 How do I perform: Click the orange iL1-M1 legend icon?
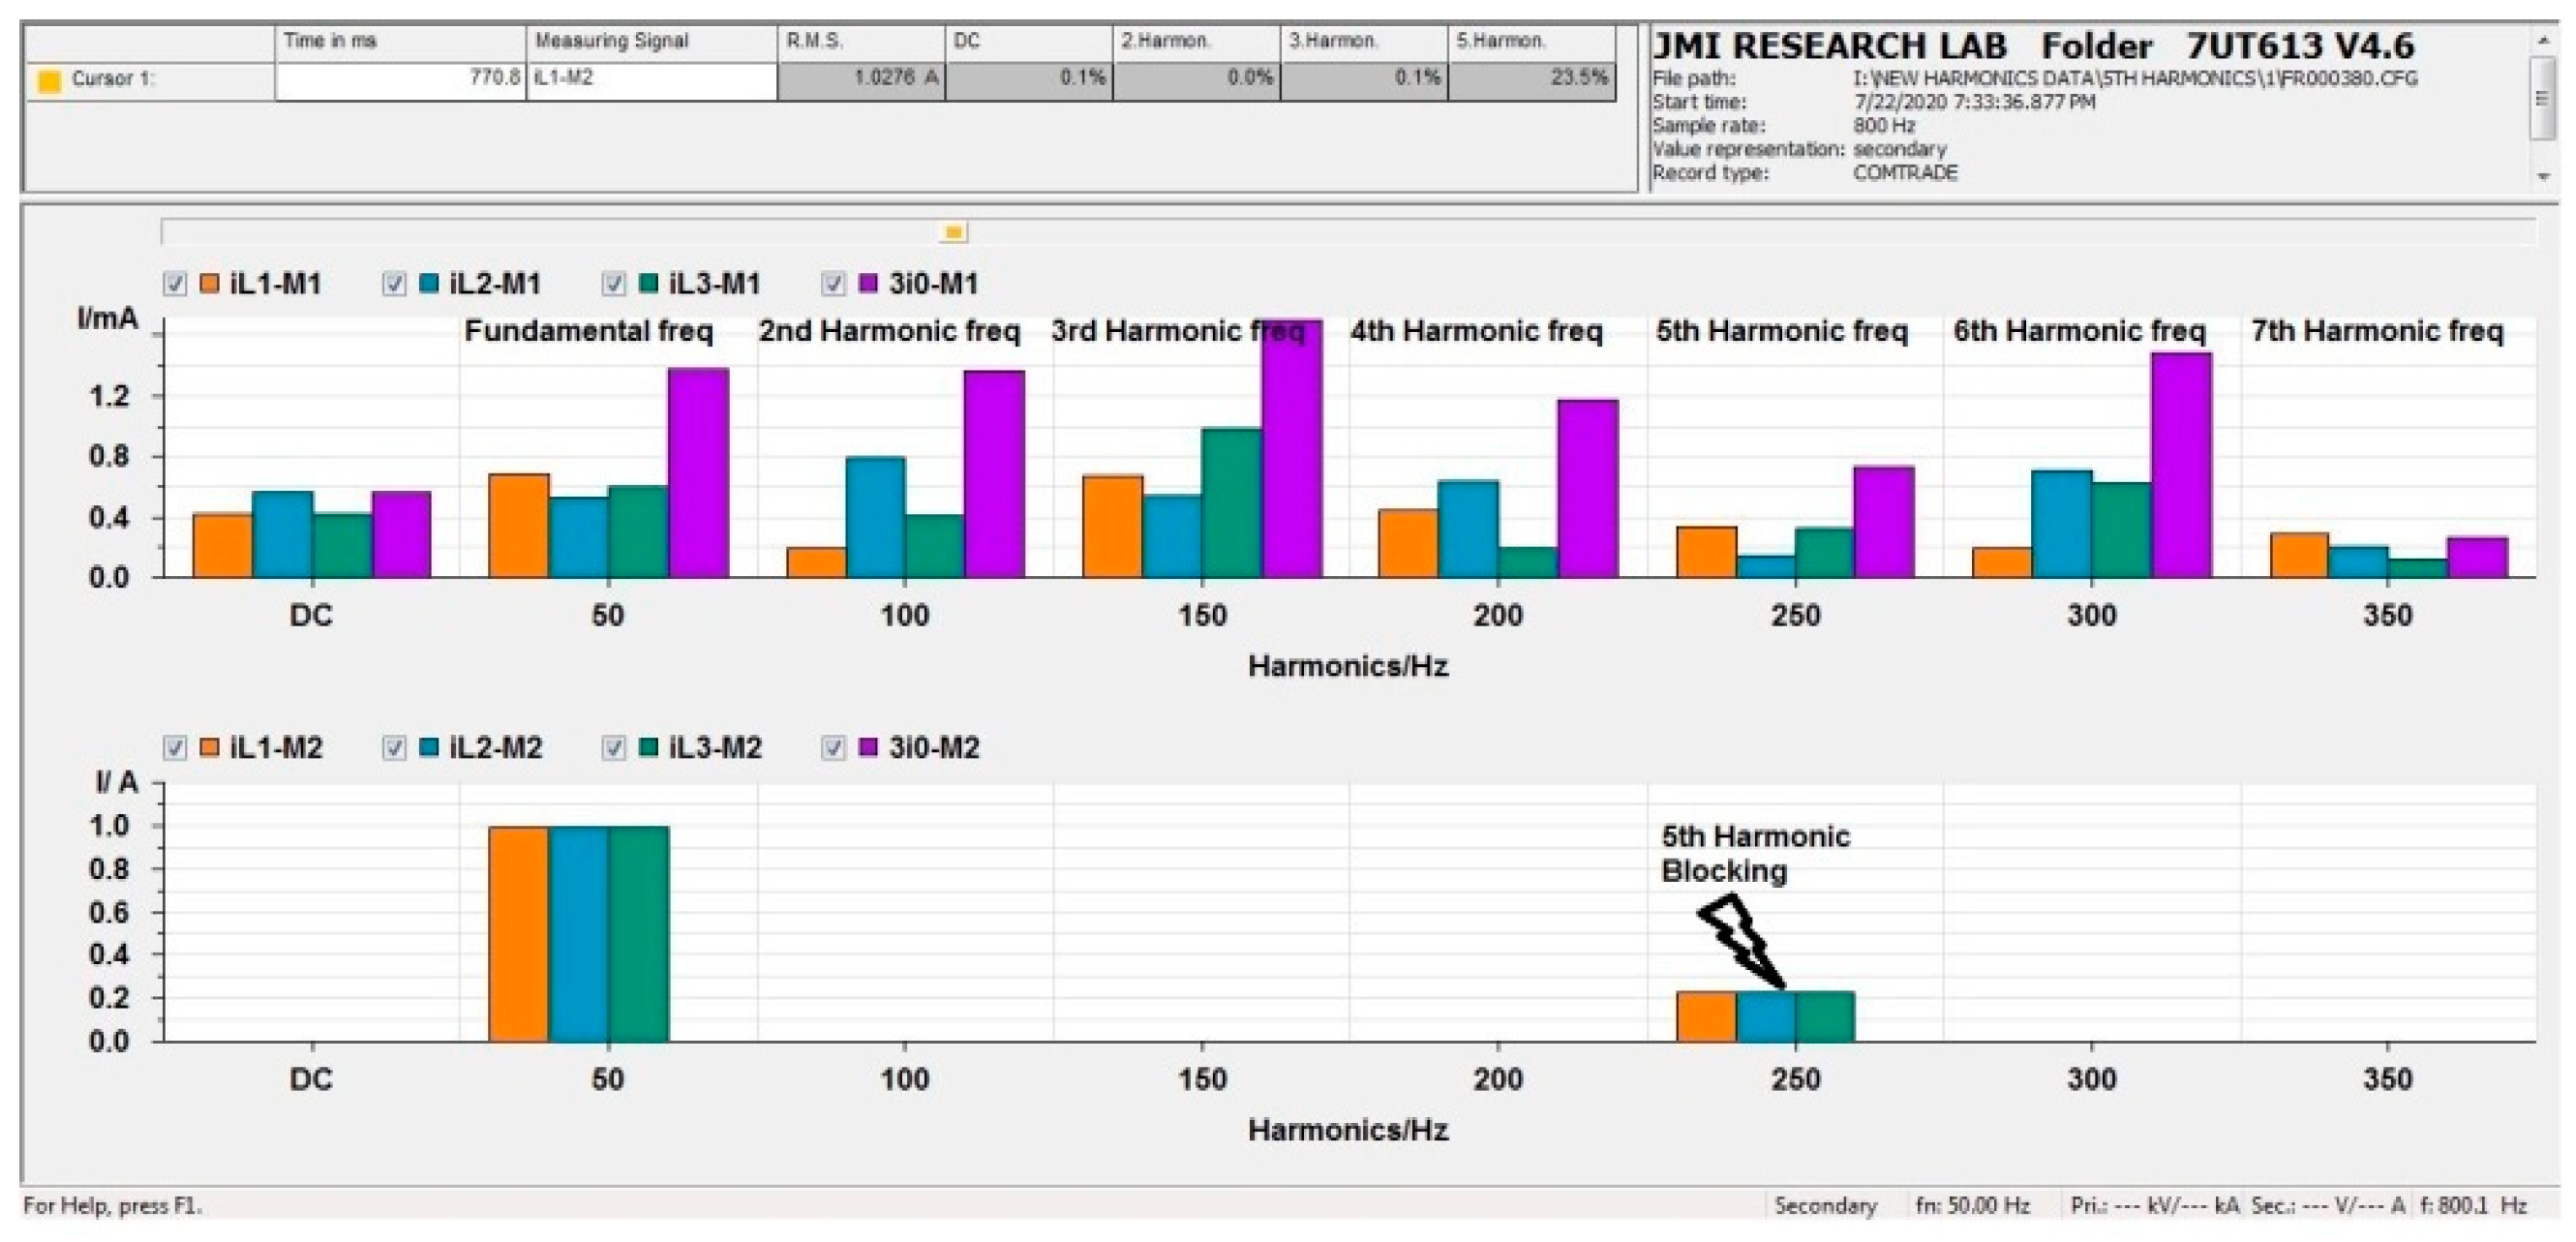point(209,284)
